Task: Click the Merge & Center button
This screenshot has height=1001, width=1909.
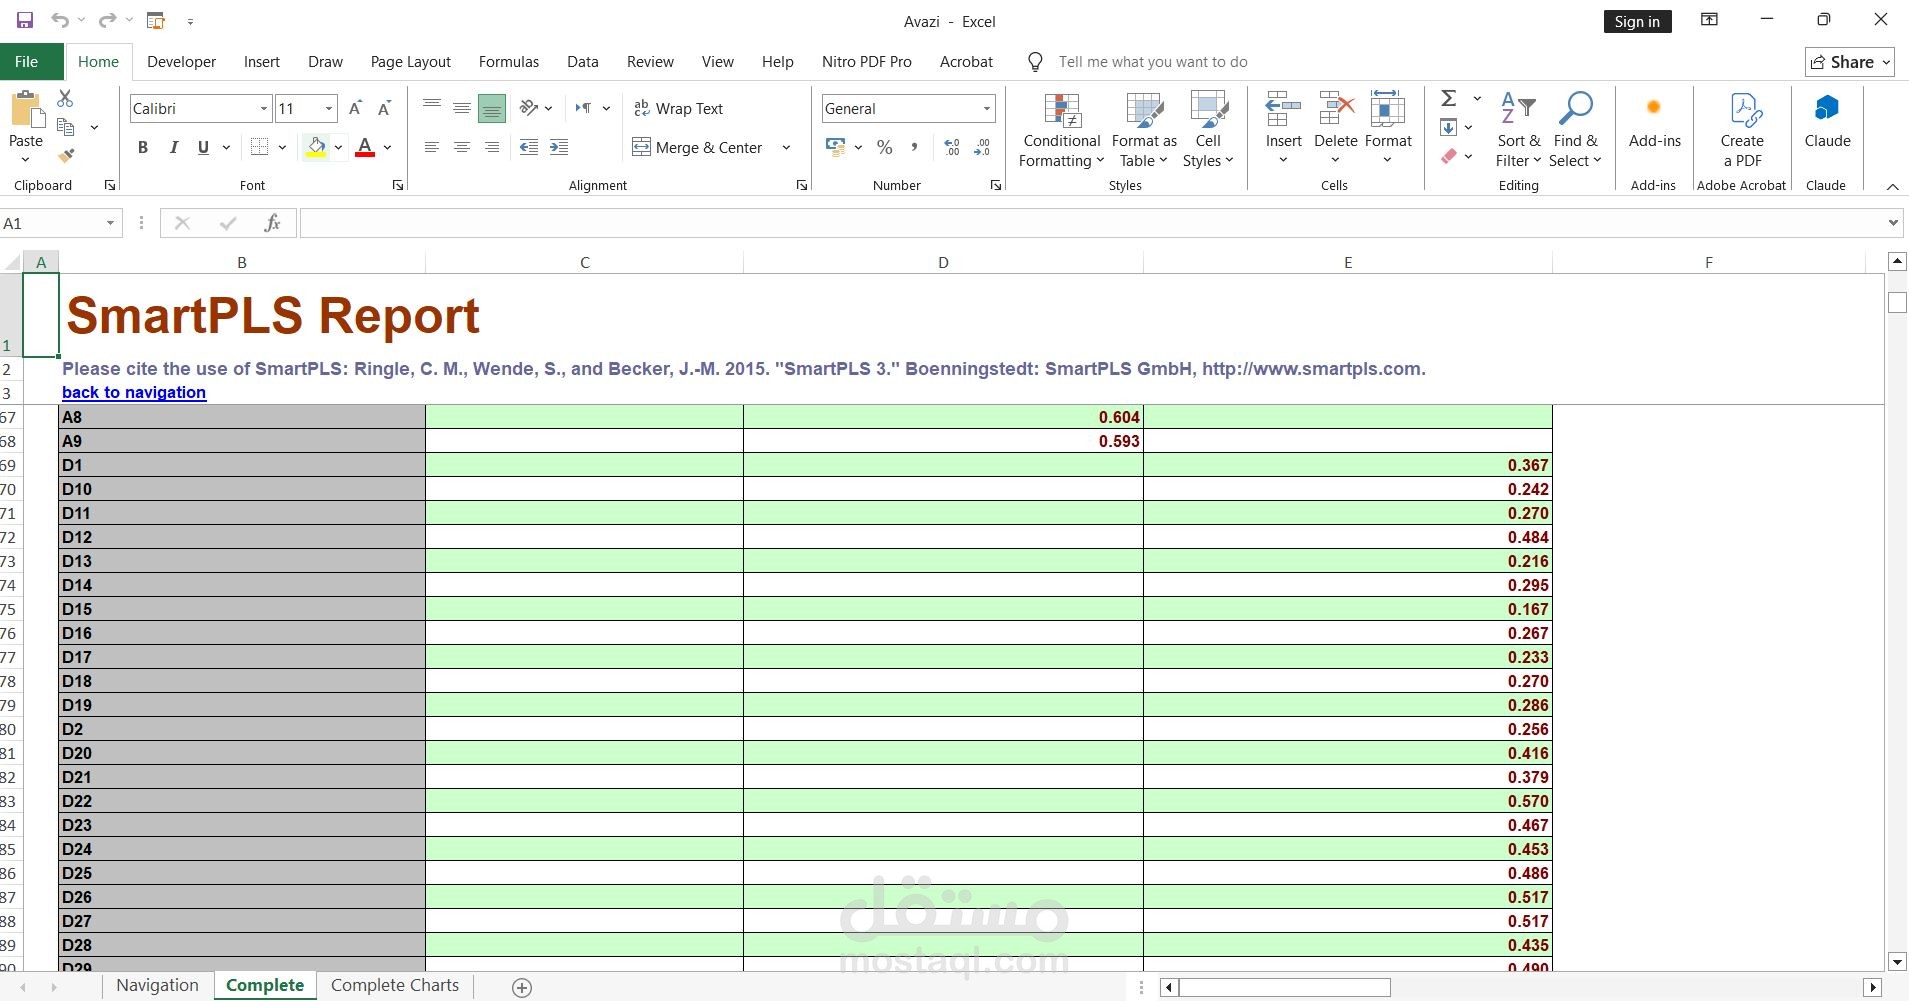Action: coord(698,147)
